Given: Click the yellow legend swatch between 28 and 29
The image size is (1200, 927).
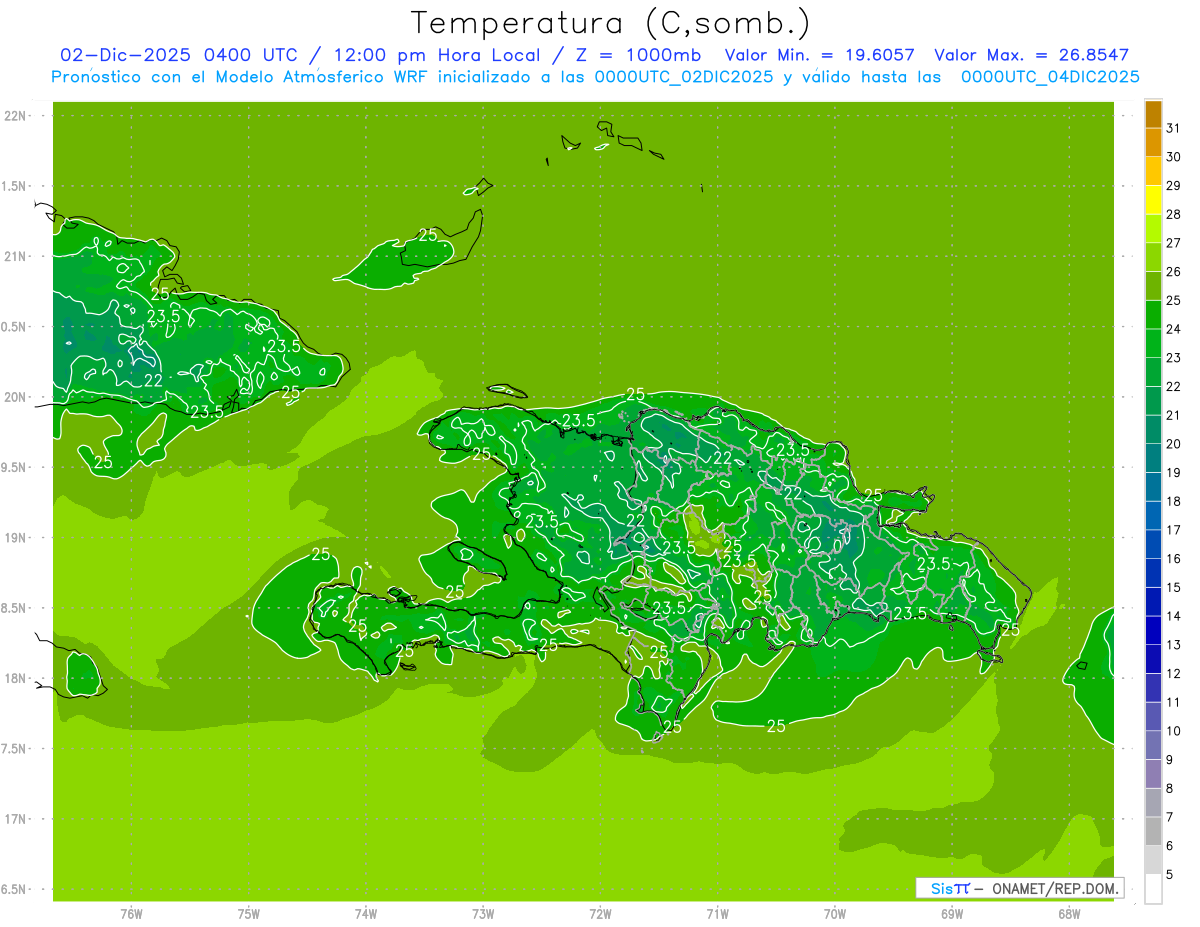Looking at the screenshot, I should point(1153,200).
